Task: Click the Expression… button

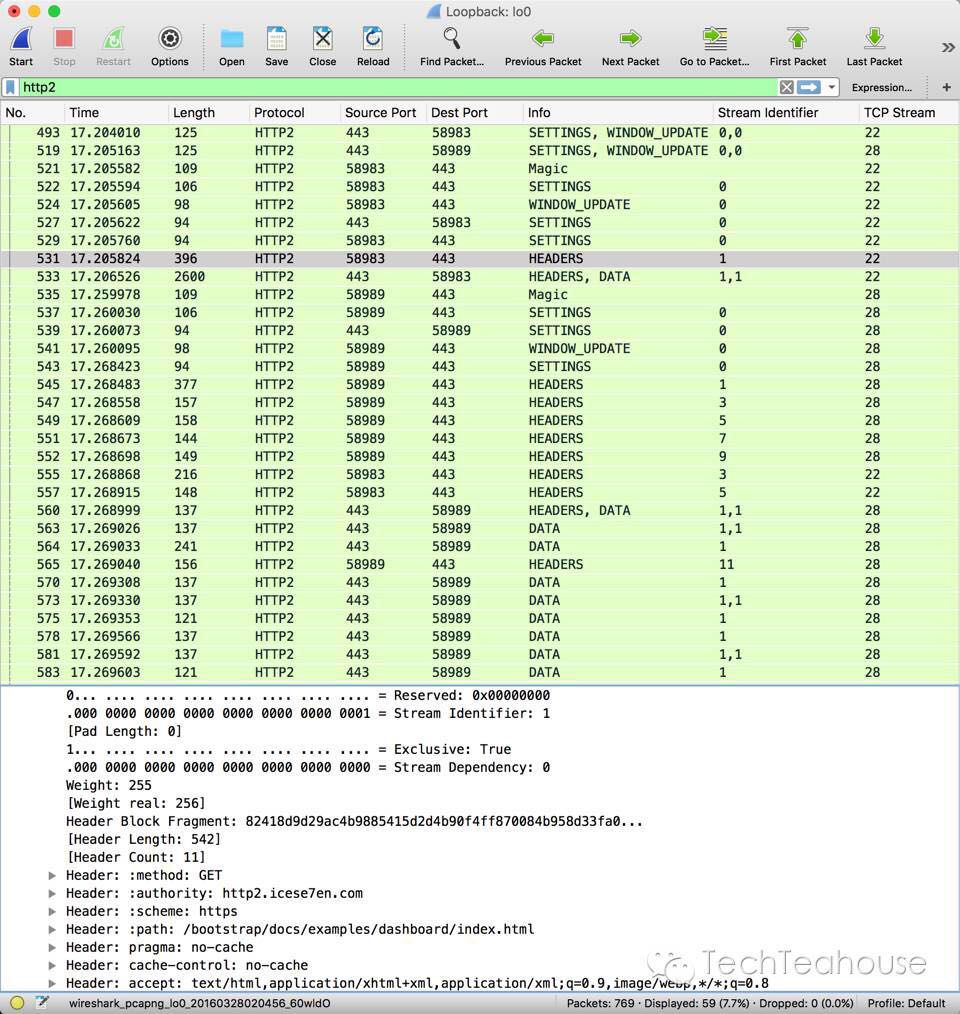Action: (x=881, y=87)
